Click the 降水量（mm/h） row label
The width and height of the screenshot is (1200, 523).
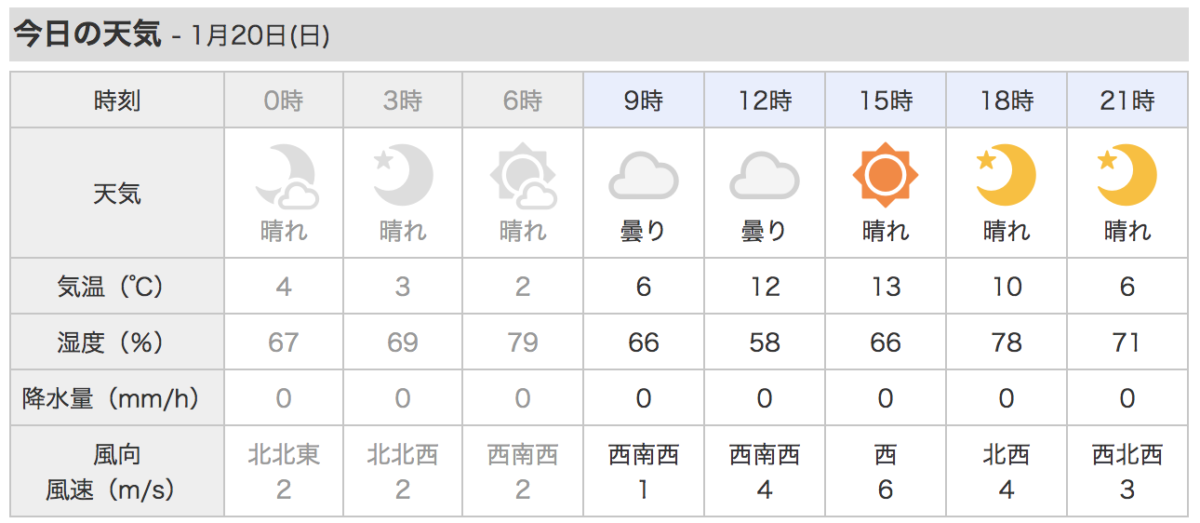point(117,399)
